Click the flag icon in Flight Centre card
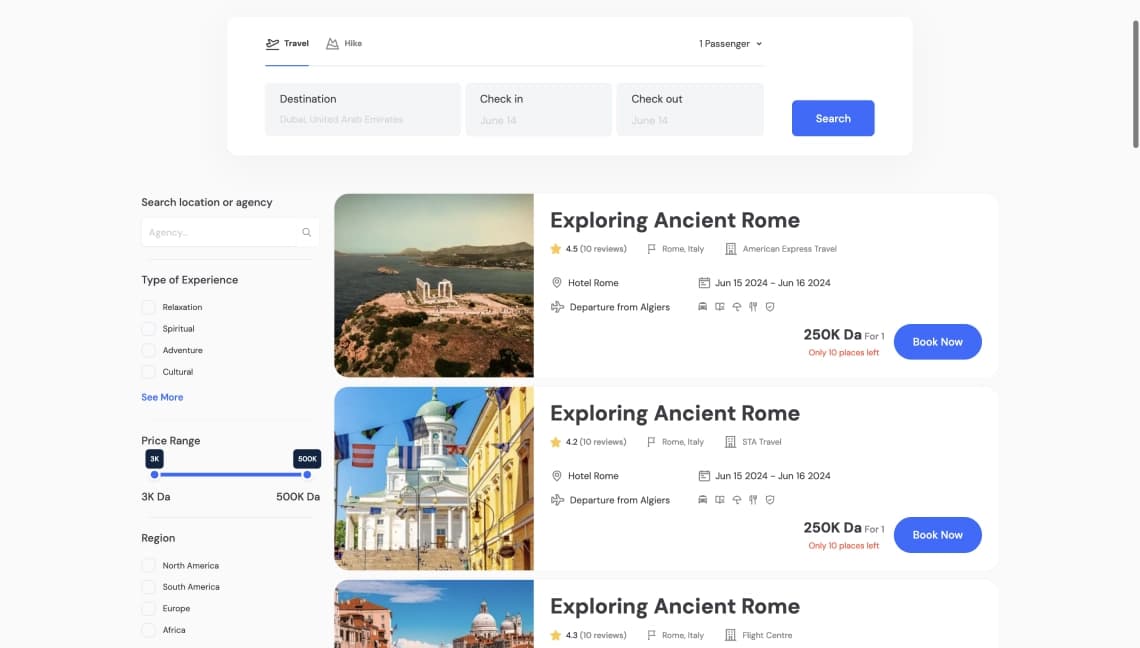Image resolution: width=1140 pixels, height=648 pixels. pyautogui.click(x=651, y=635)
